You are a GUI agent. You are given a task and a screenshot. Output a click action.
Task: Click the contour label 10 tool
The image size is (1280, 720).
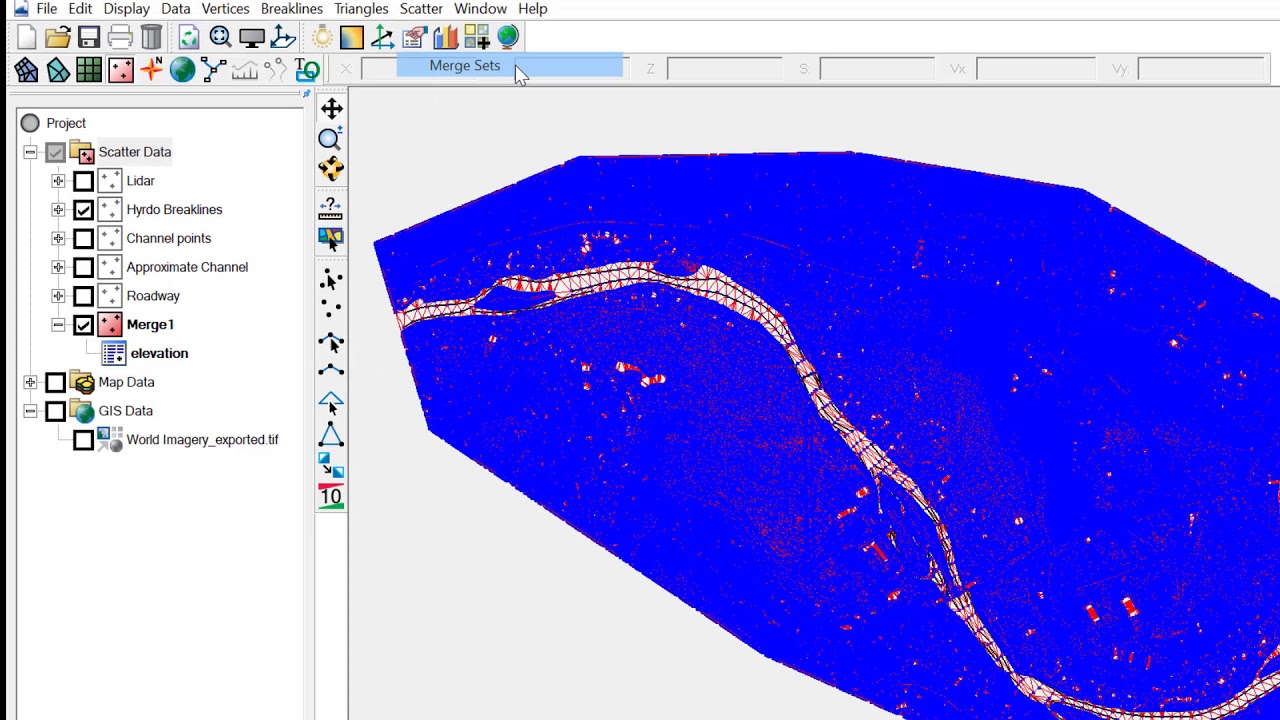click(331, 497)
